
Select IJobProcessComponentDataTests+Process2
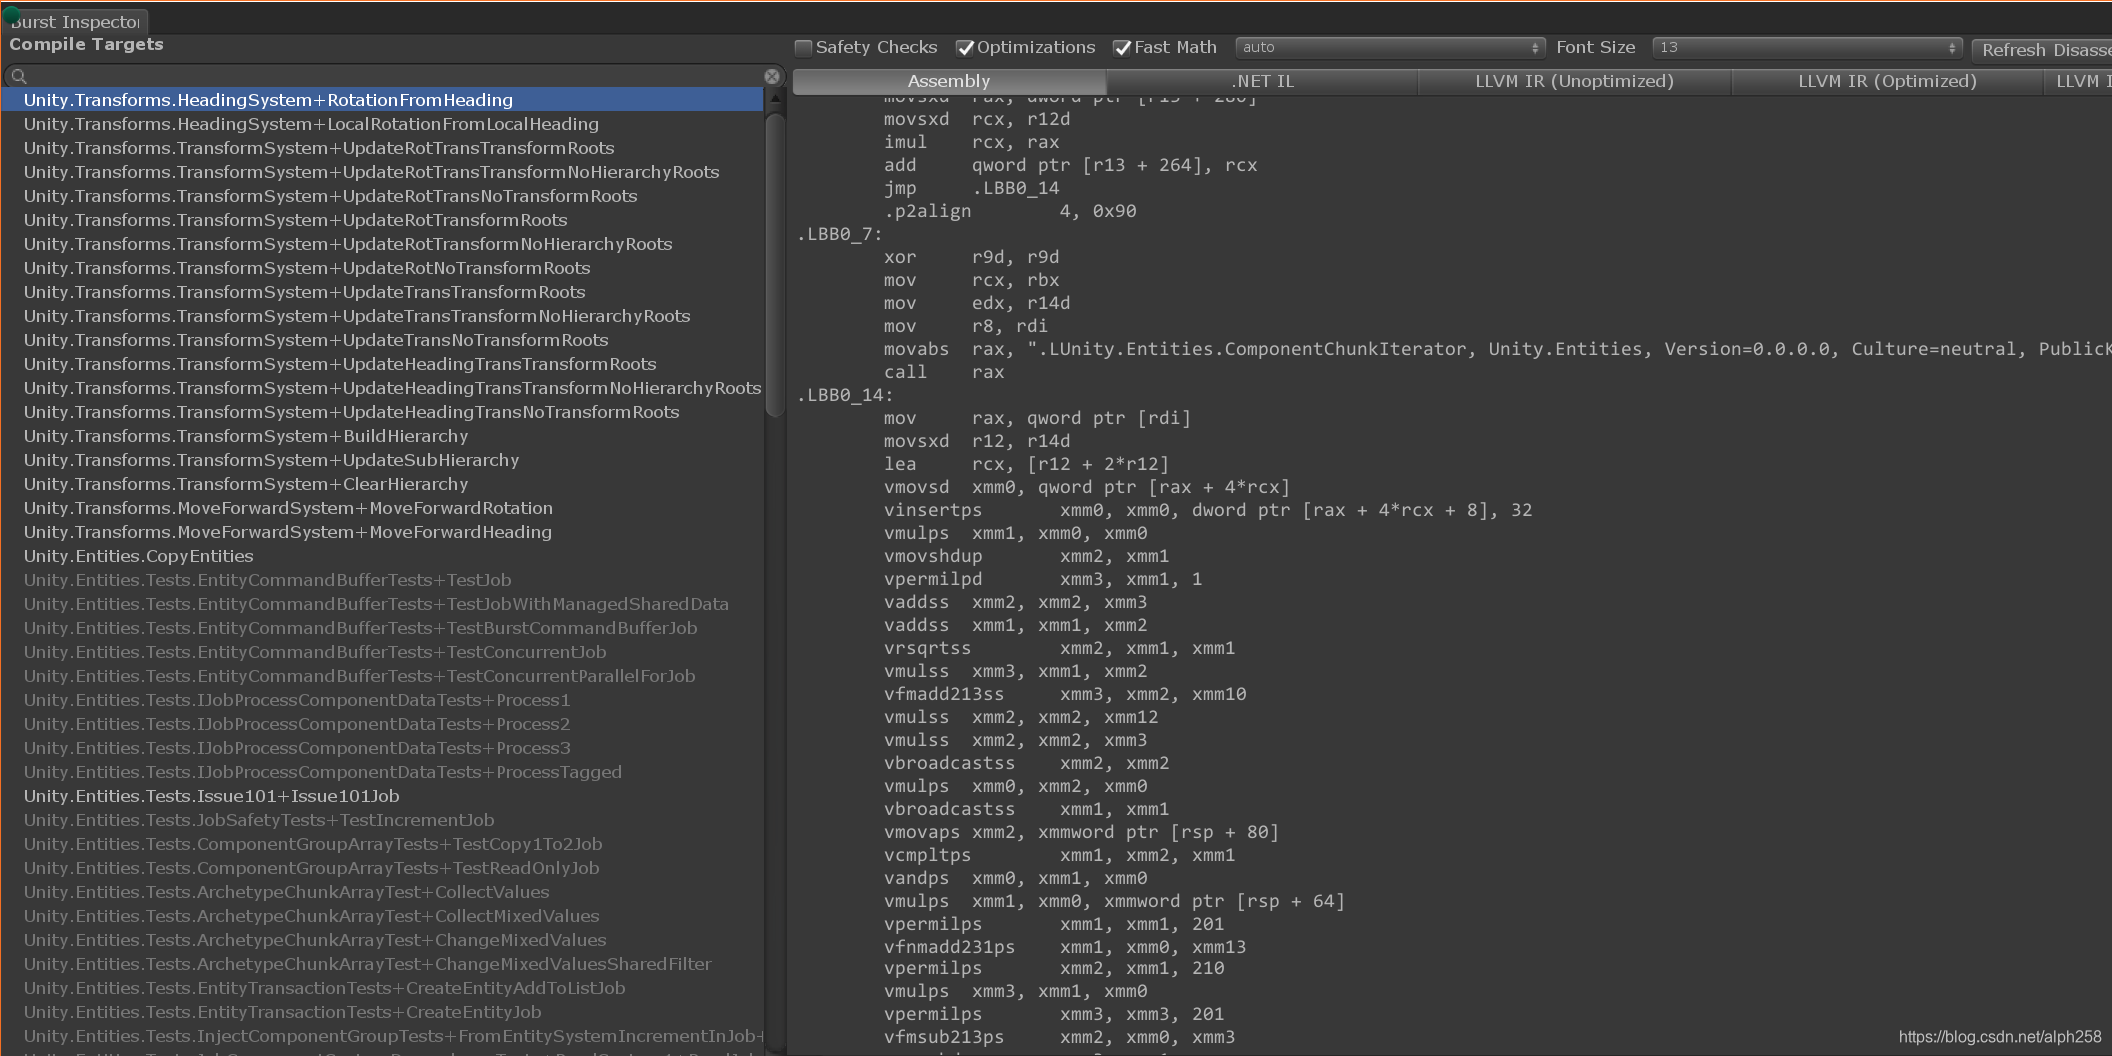pyautogui.click(x=382, y=724)
